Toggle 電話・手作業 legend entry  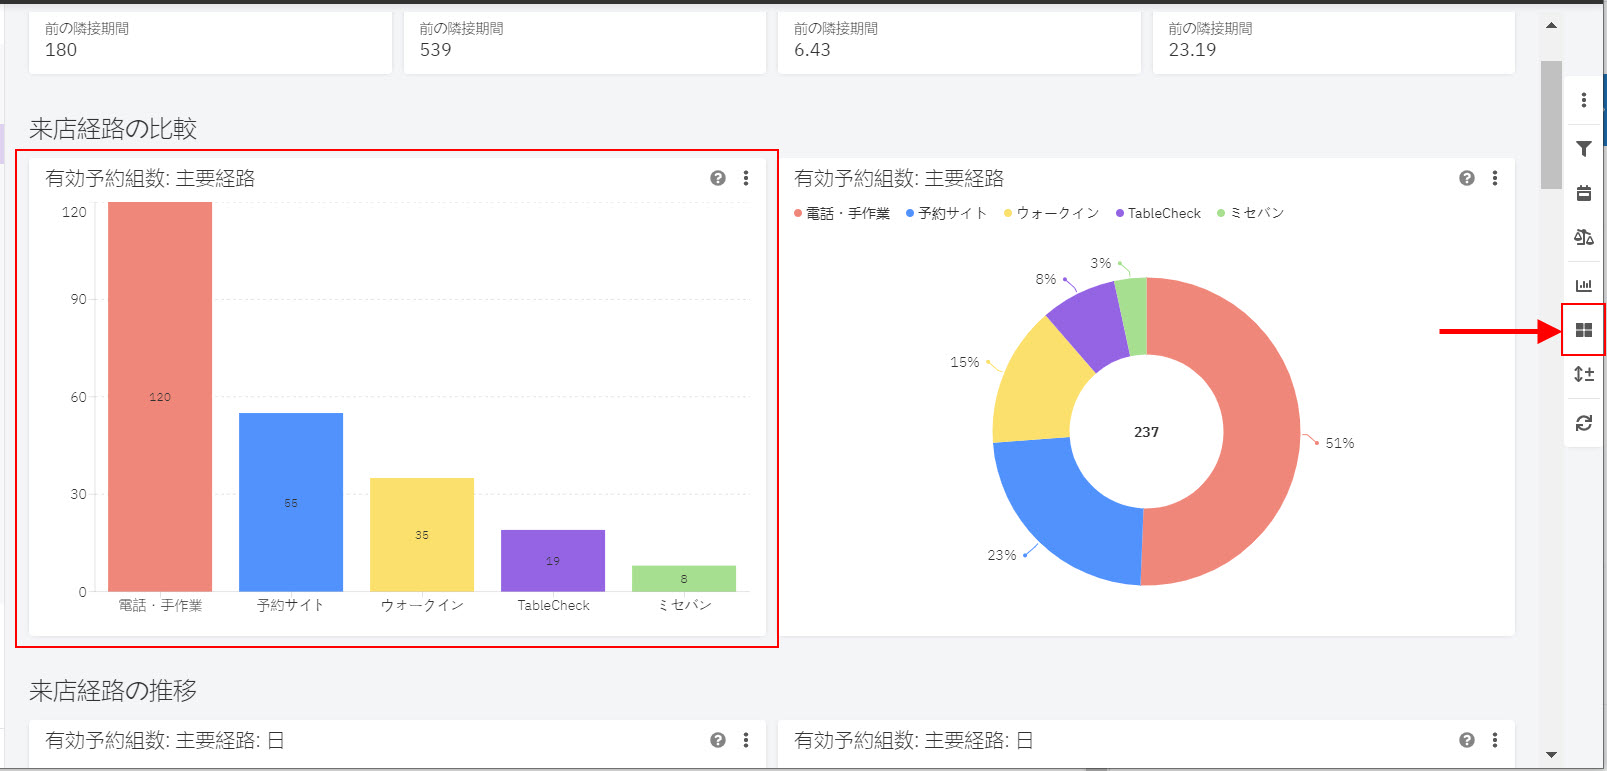tap(842, 213)
